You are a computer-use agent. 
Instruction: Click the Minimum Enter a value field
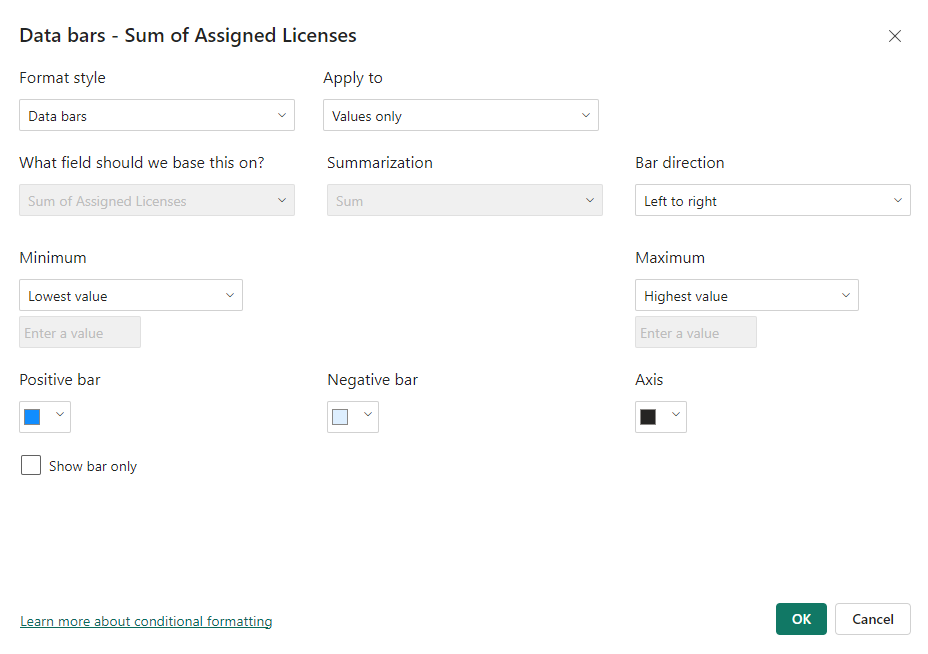coord(80,332)
